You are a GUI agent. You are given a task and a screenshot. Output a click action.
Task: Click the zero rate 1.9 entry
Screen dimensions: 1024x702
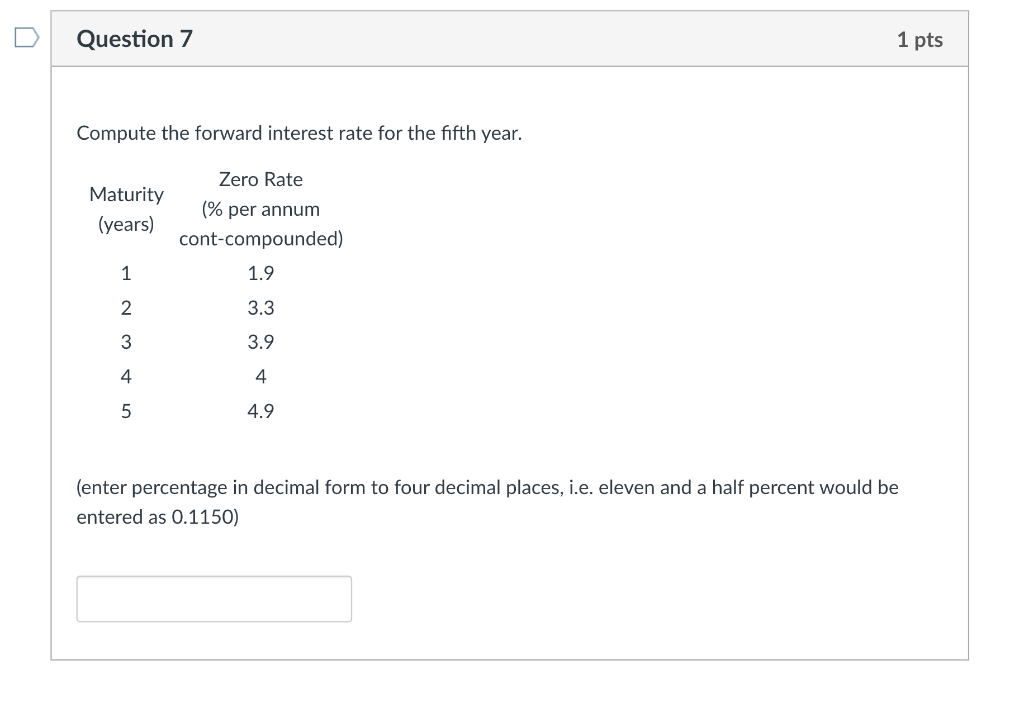point(260,272)
